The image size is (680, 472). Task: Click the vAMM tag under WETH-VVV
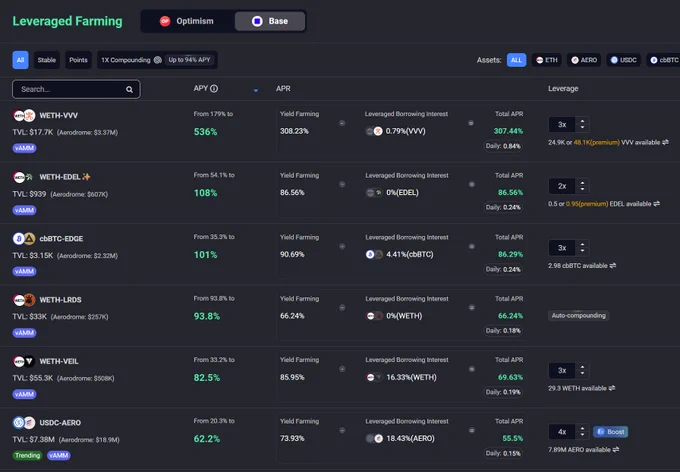click(x=24, y=148)
